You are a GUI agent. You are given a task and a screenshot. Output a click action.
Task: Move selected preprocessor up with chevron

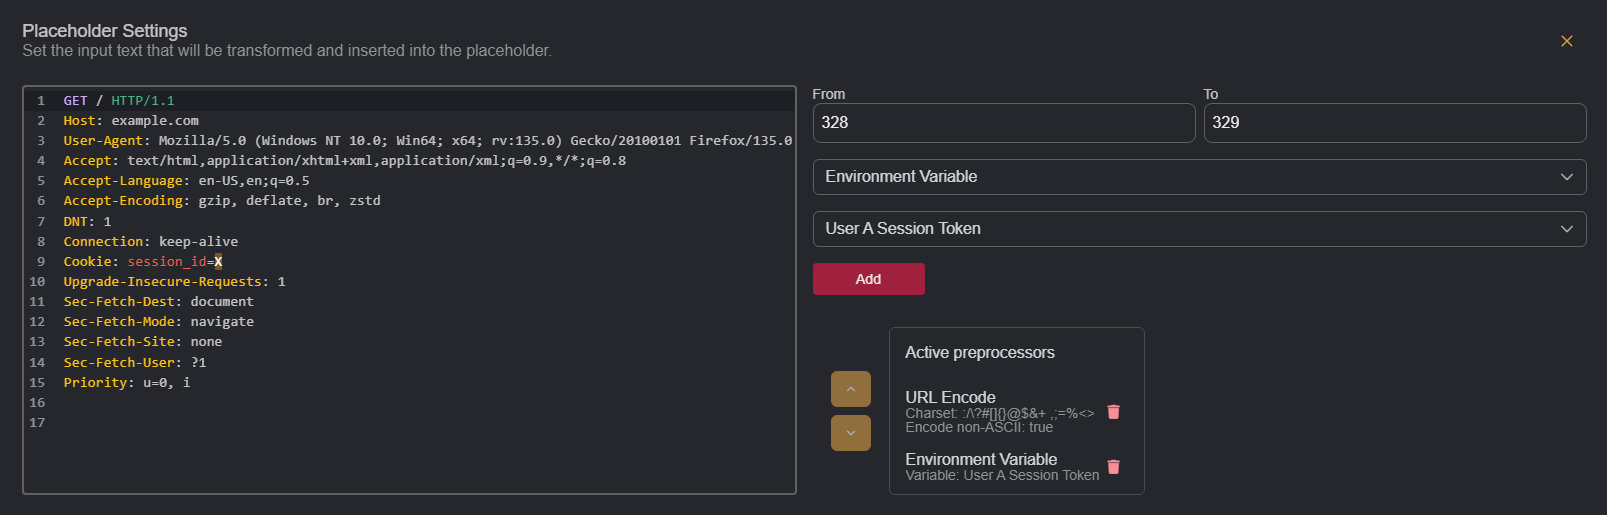coord(851,389)
